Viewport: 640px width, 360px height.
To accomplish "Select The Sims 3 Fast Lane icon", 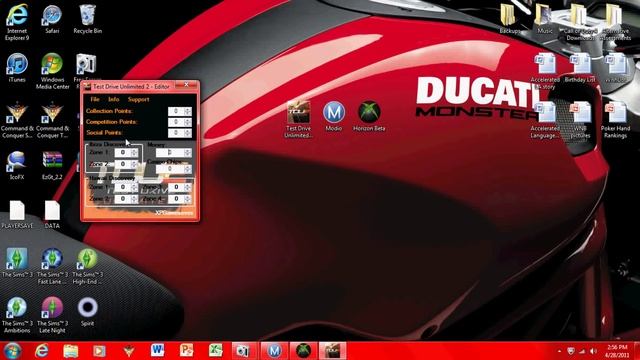I will pos(52,266).
